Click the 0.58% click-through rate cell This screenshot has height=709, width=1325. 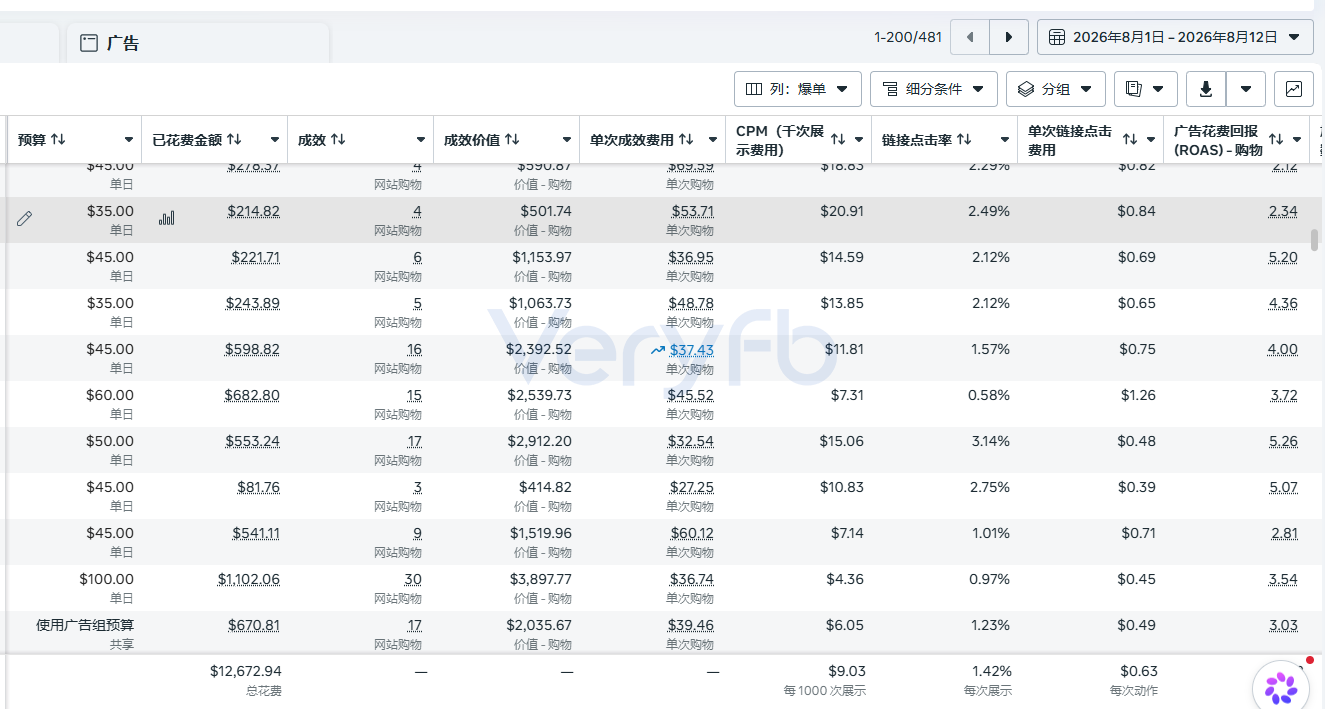pyautogui.click(x=989, y=395)
